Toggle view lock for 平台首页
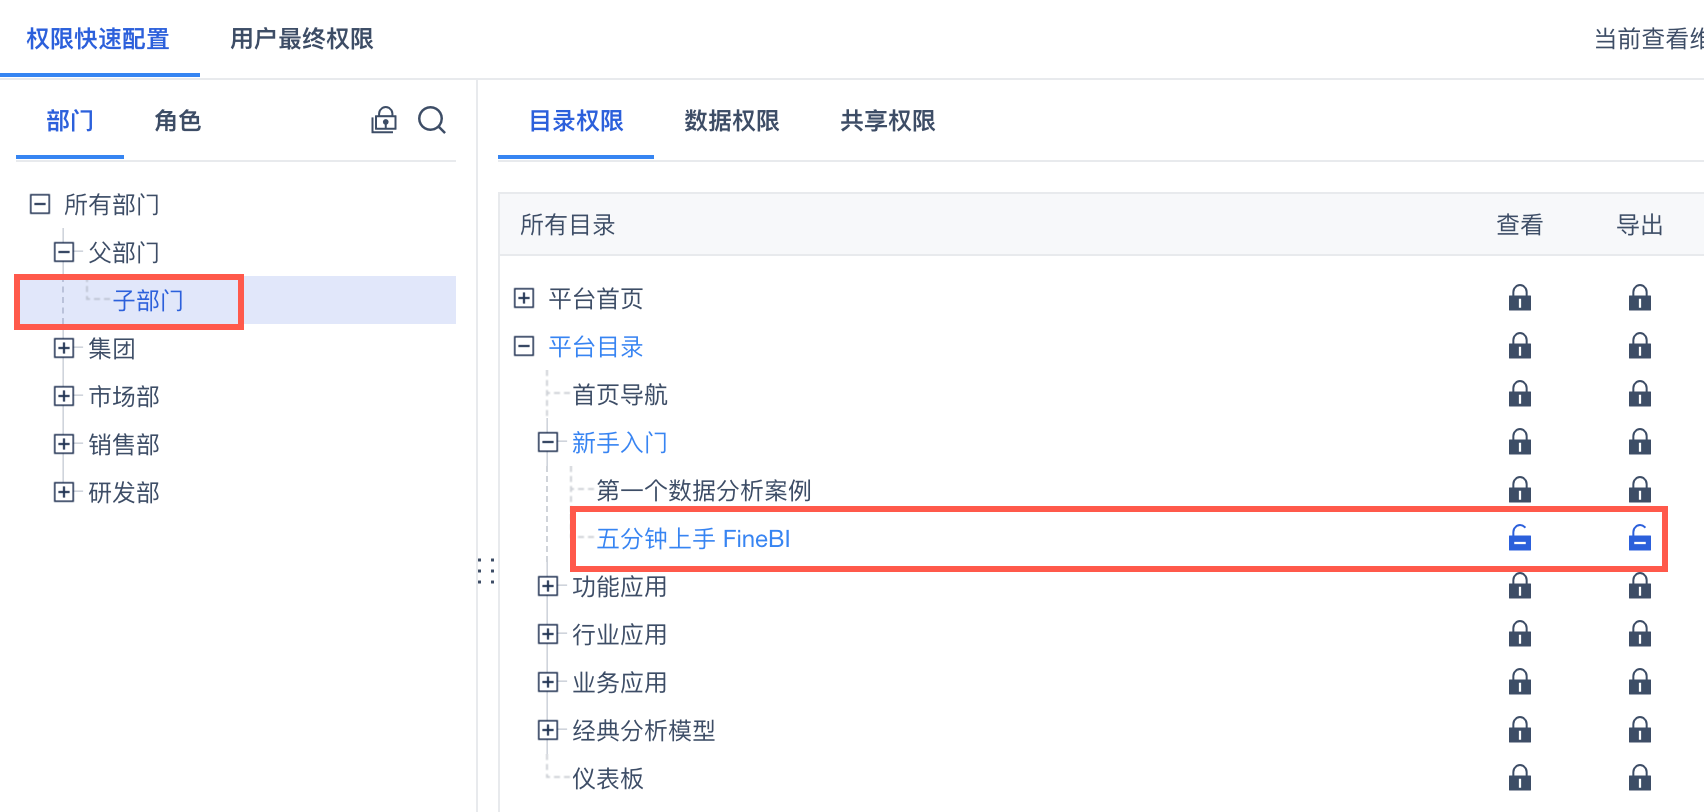The height and width of the screenshot is (812, 1704). click(1519, 298)
